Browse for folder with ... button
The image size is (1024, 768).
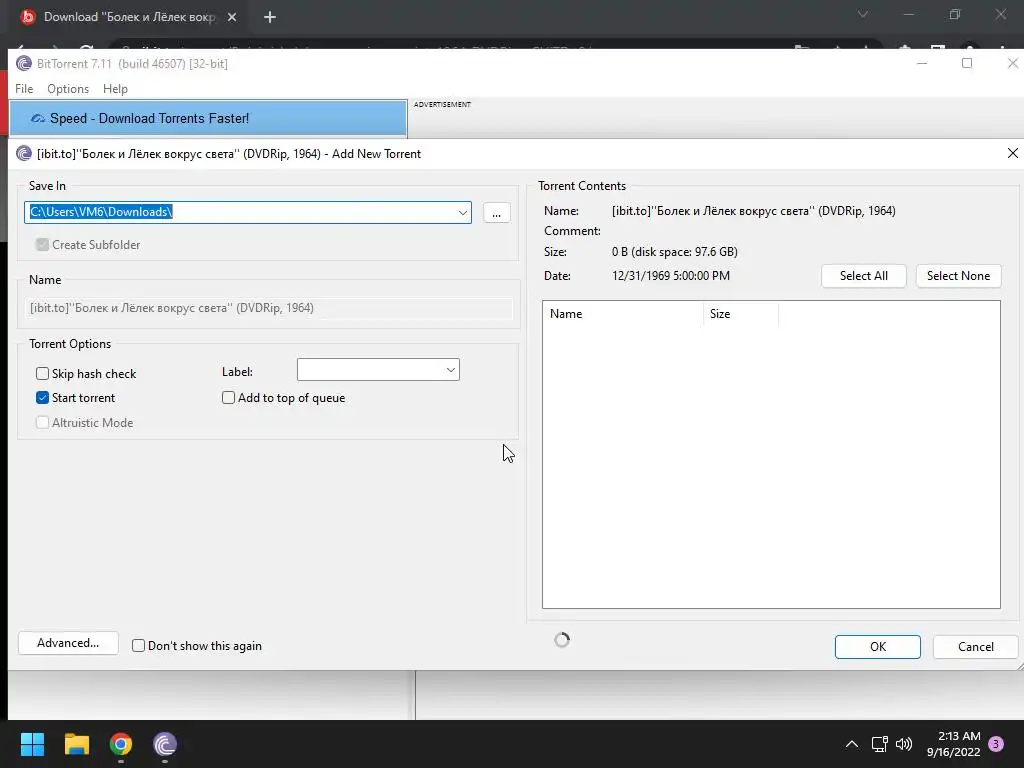point(496,213)
